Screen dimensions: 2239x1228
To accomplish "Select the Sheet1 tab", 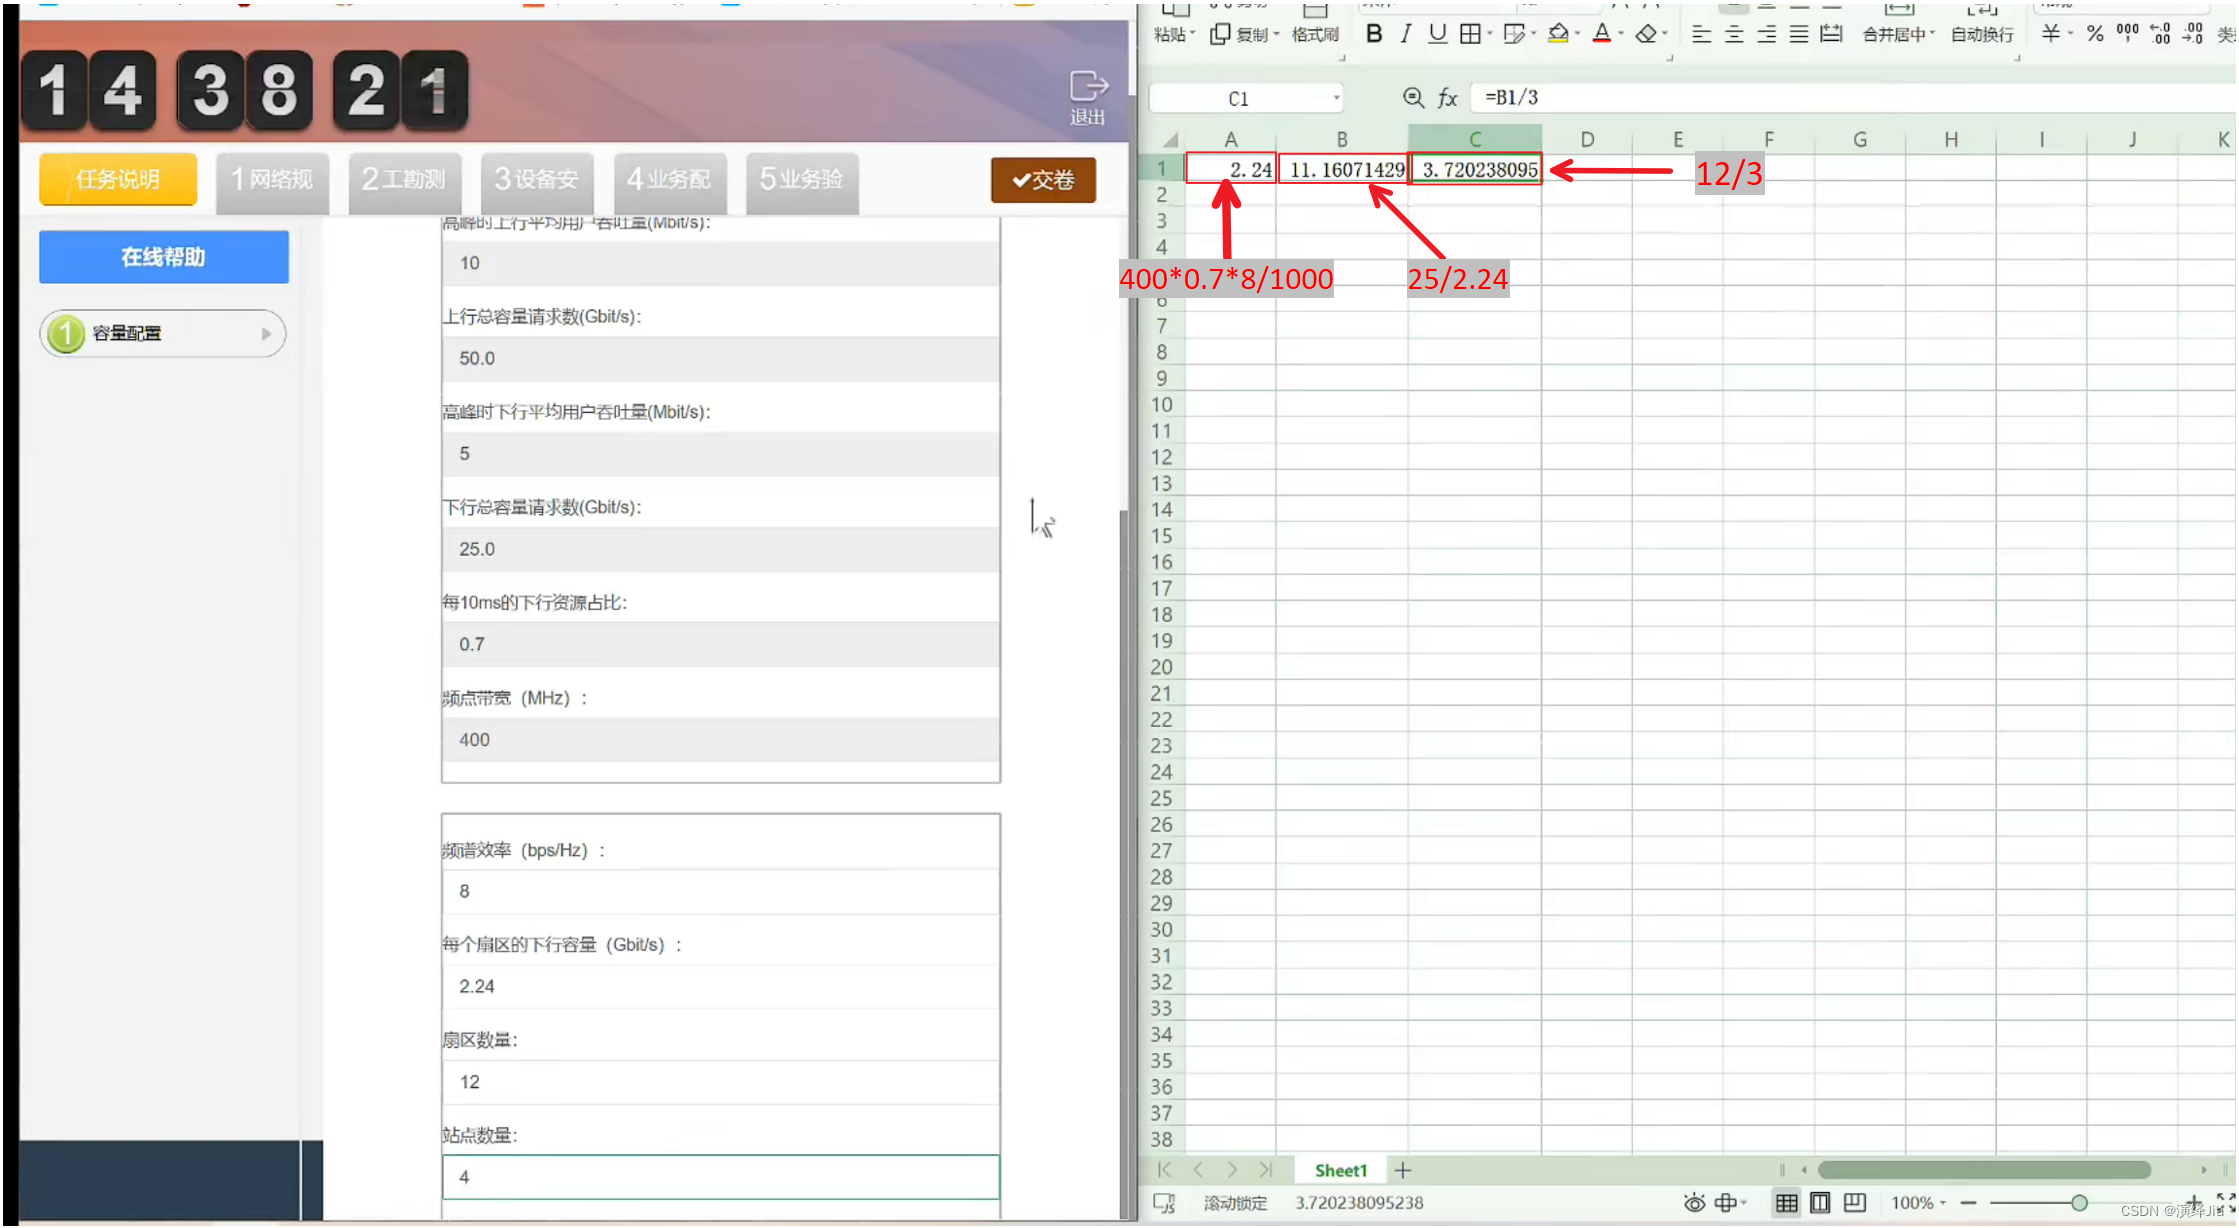I will tap(1340, 1170).
